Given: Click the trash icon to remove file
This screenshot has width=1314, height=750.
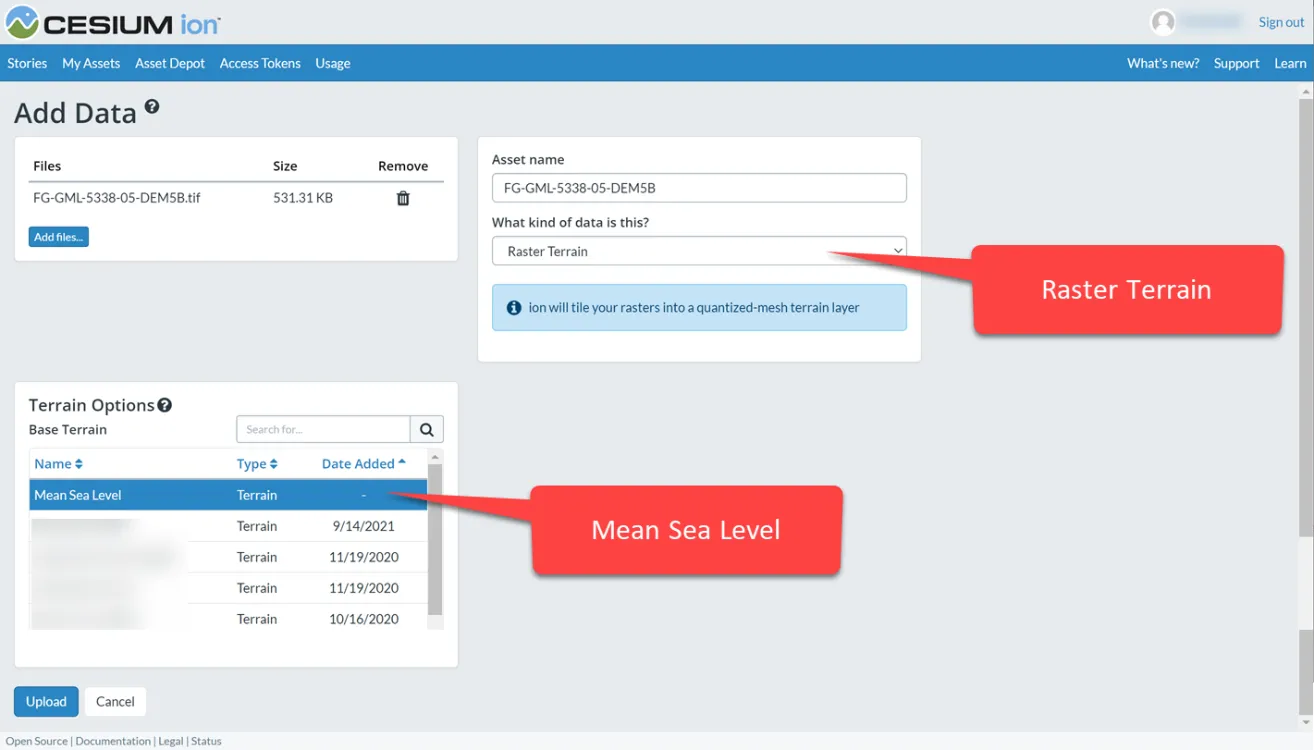Looking at the screenshot, I should [x=403, y=198].
